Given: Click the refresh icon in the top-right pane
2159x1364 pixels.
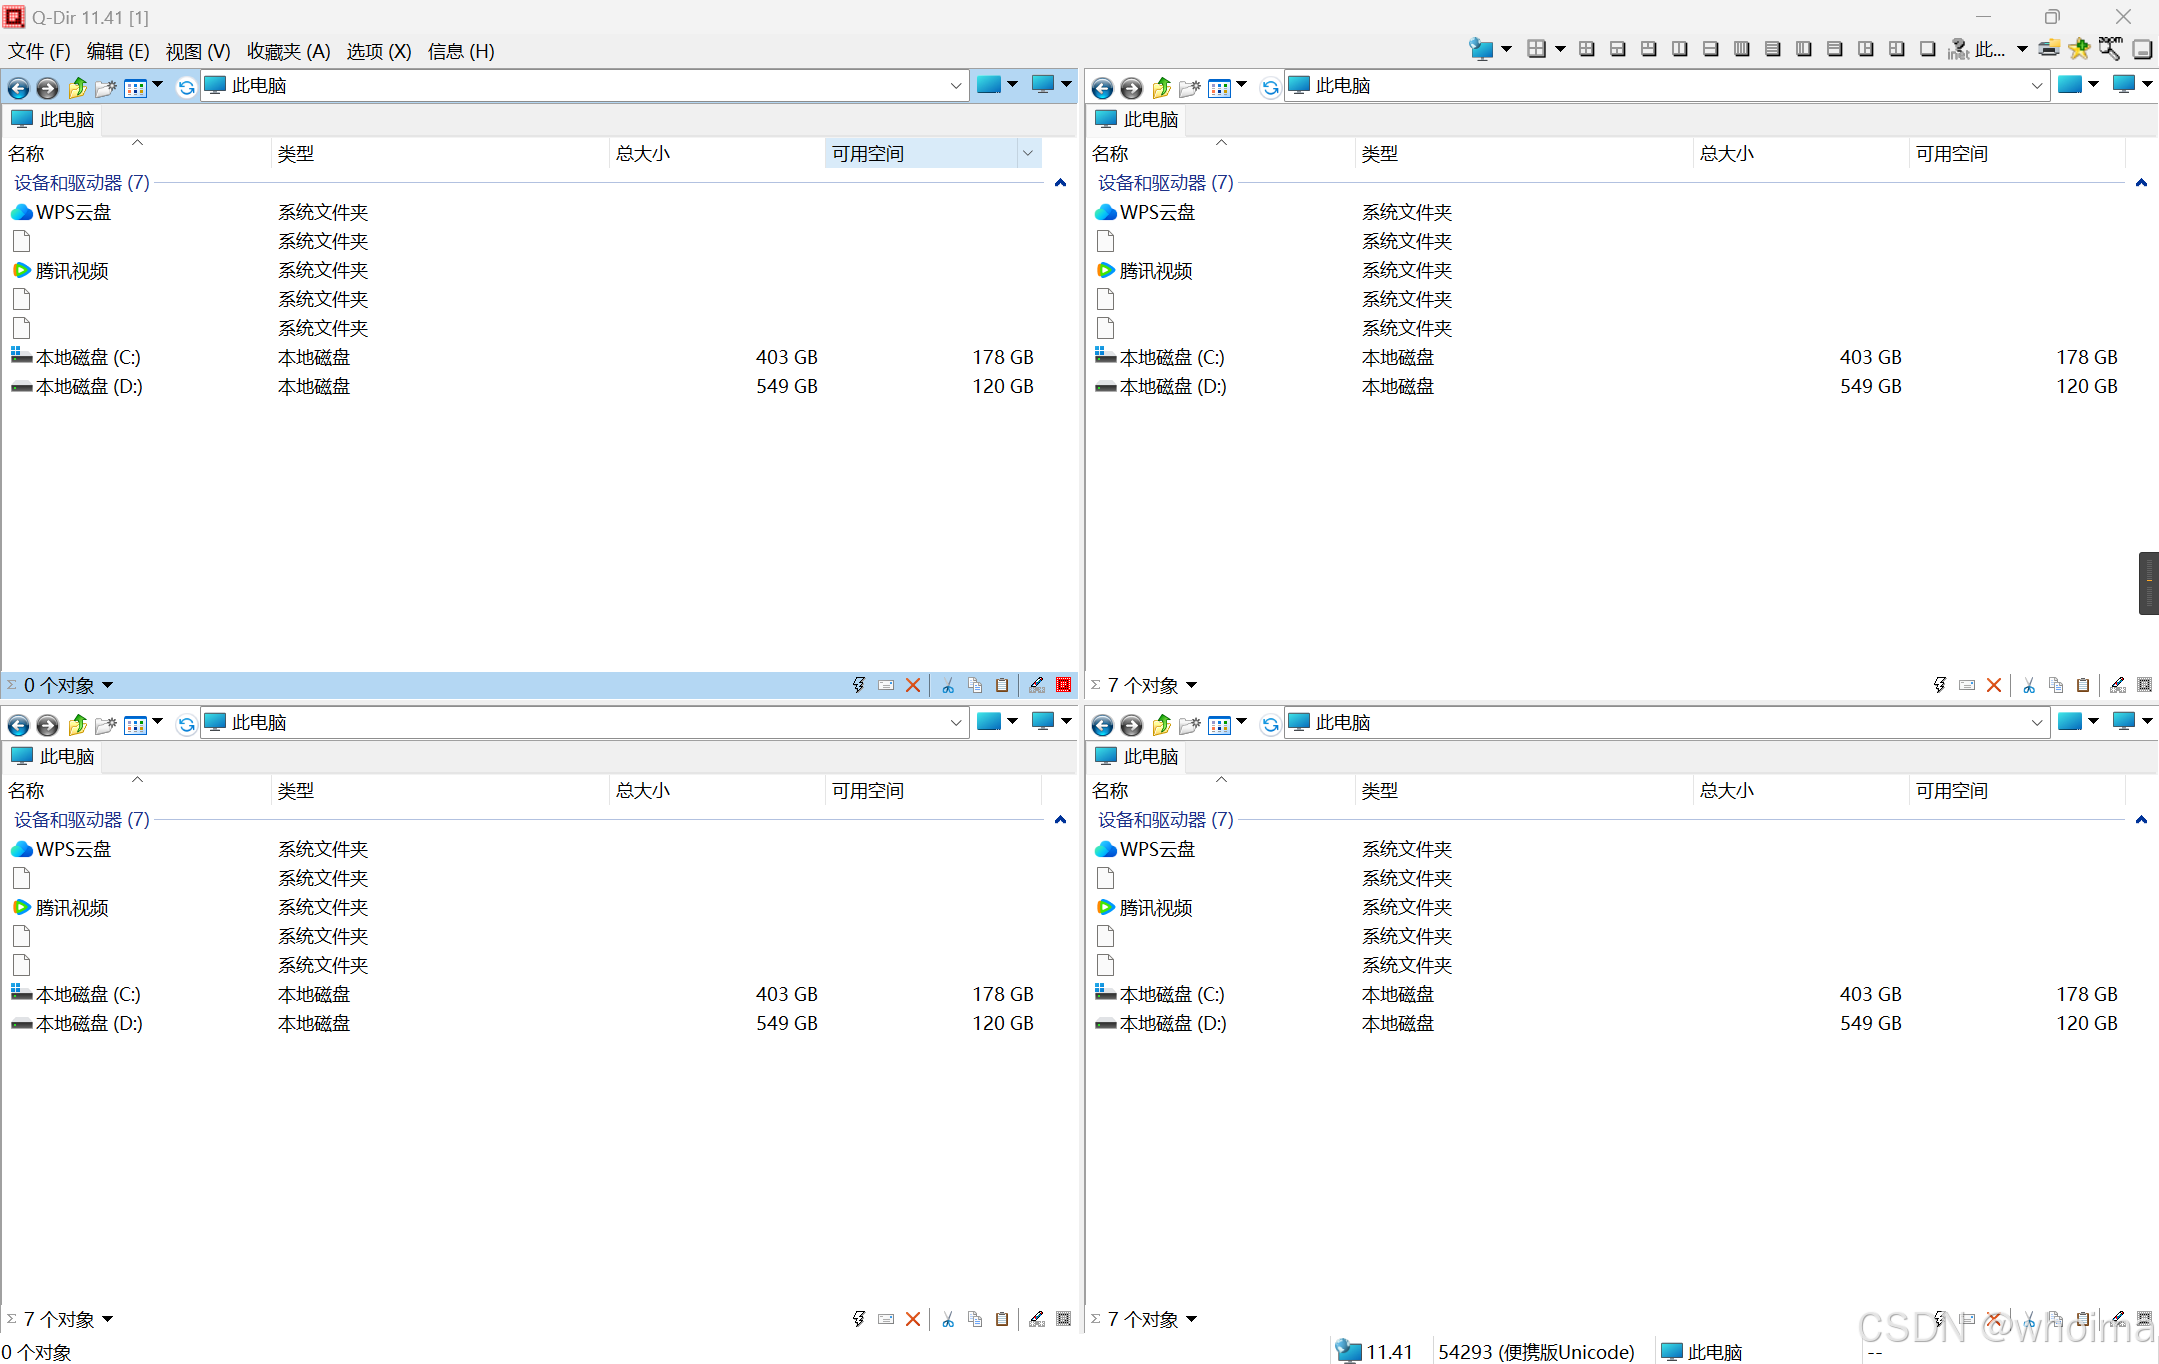Looking at the screenshot, I should [1270, 88].
